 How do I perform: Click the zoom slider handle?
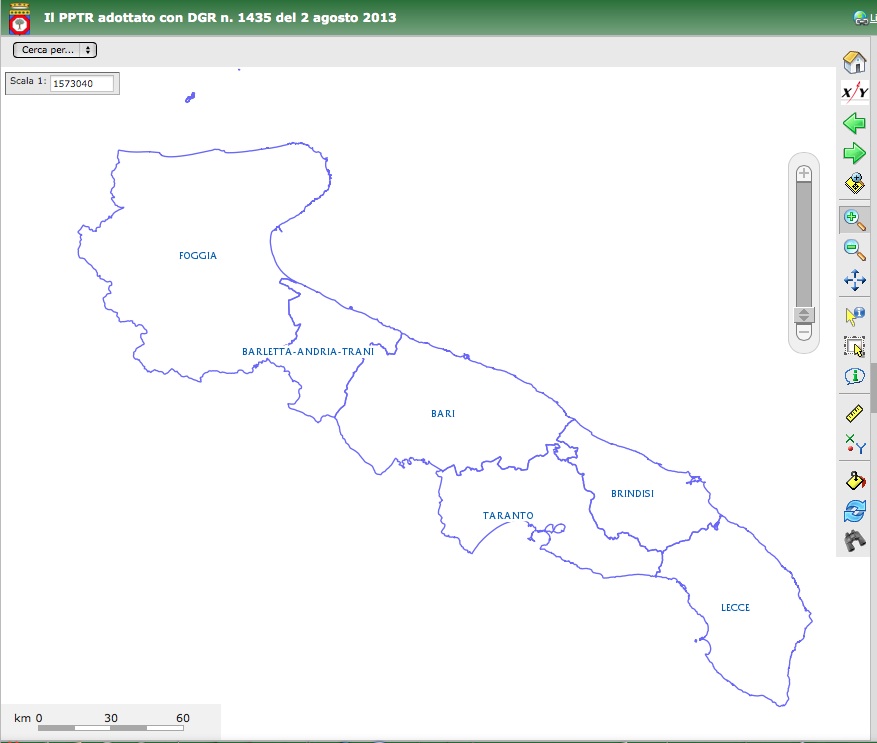click(803, 315)
